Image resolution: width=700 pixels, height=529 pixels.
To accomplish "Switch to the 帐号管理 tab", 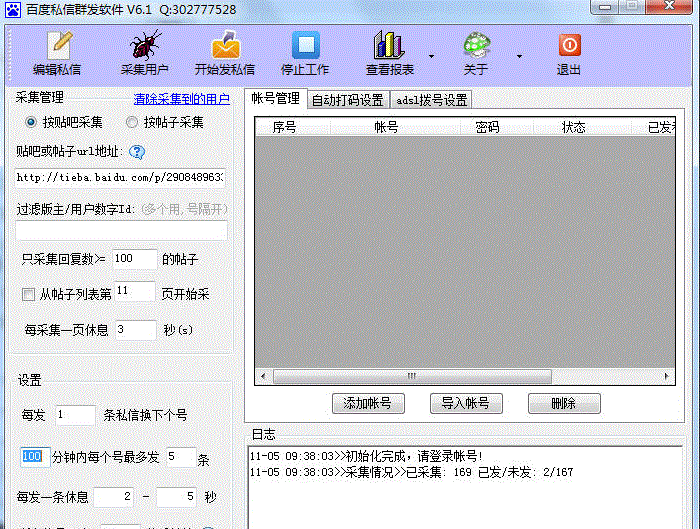I will coord(275,98).
